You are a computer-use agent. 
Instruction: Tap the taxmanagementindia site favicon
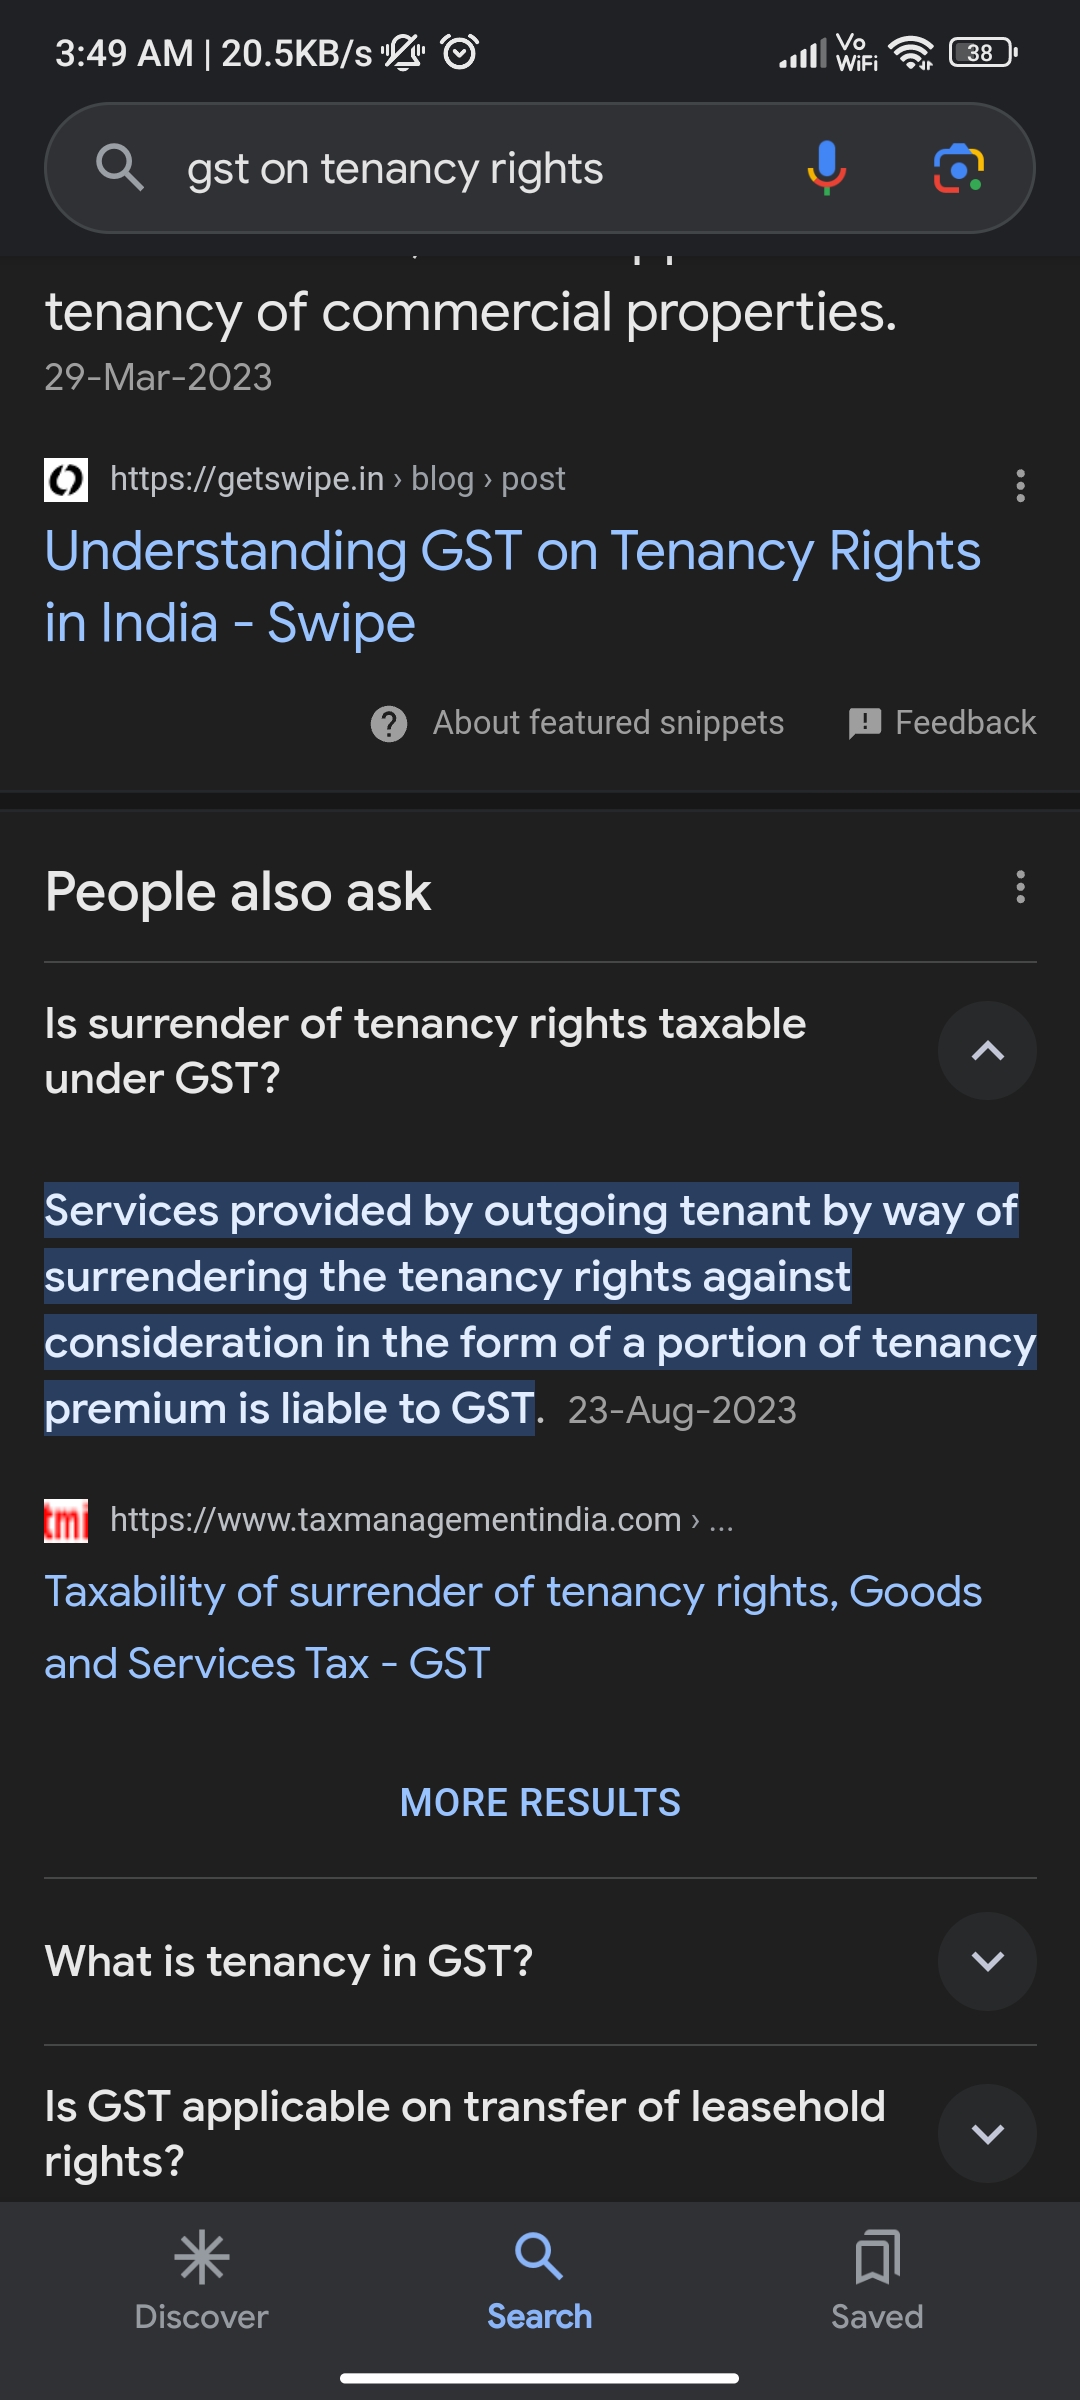tap(66, 1521)
